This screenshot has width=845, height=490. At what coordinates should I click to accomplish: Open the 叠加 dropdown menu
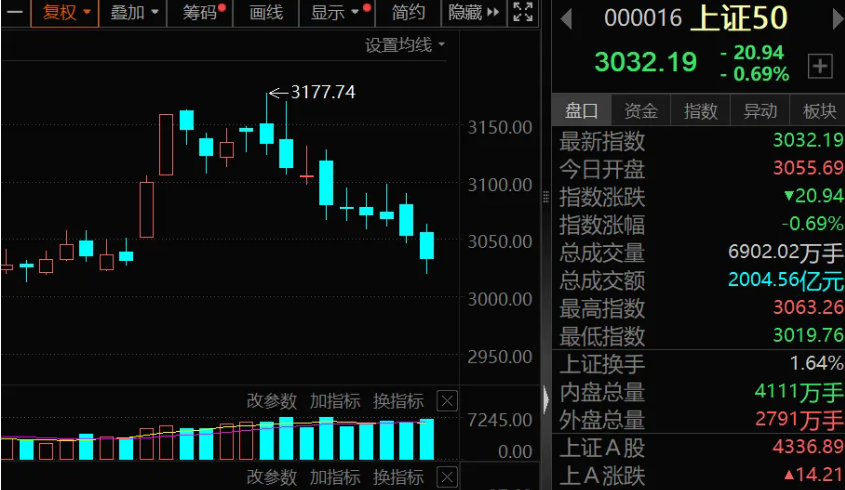(133, 12)
